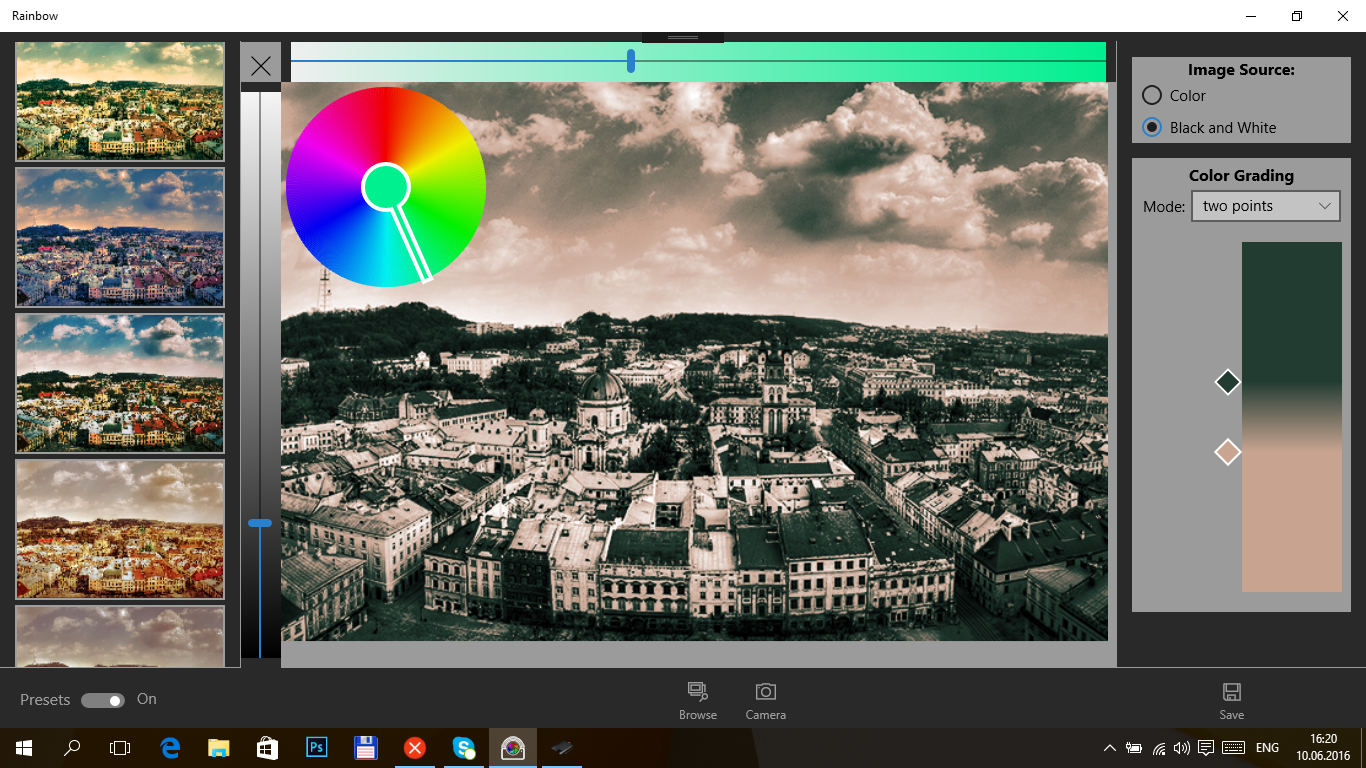
Task: Click the 'Mode:' label
Action: tap(1164, 206)
